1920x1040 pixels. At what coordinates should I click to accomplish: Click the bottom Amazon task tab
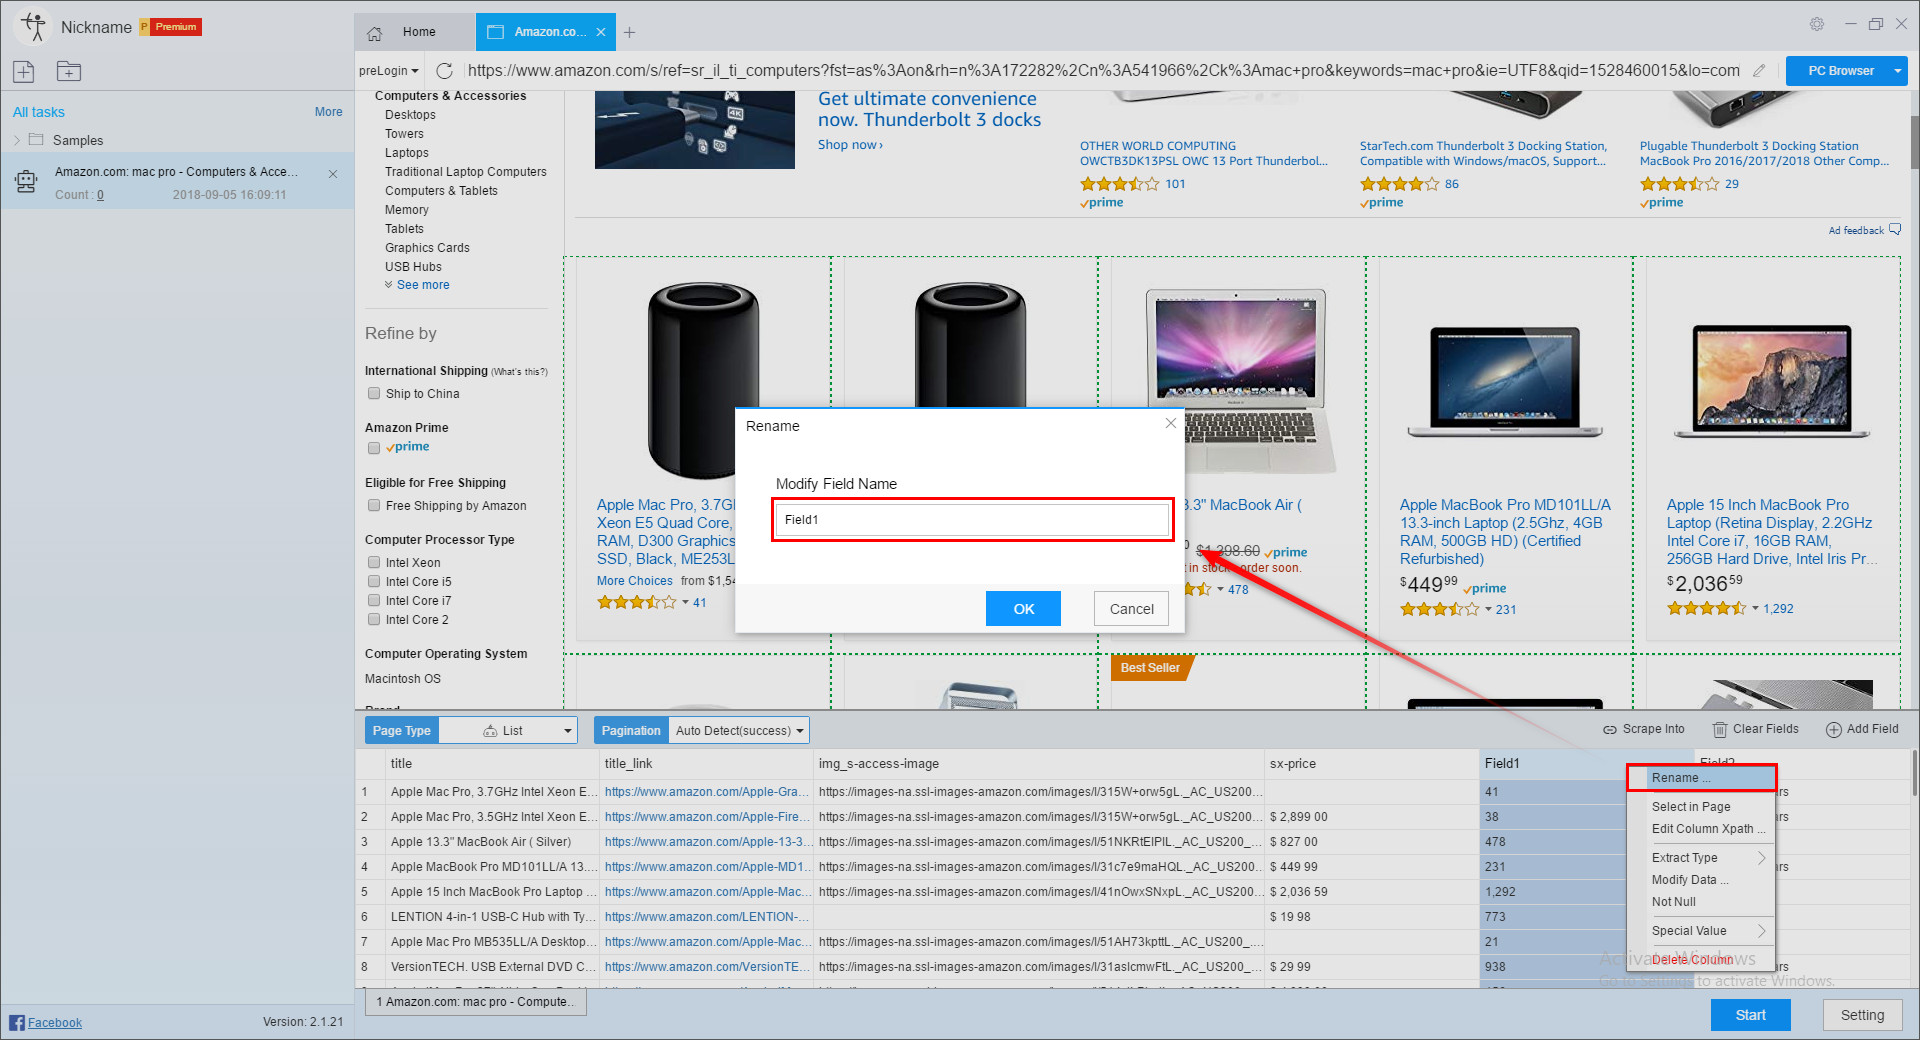coord(476,1002)
